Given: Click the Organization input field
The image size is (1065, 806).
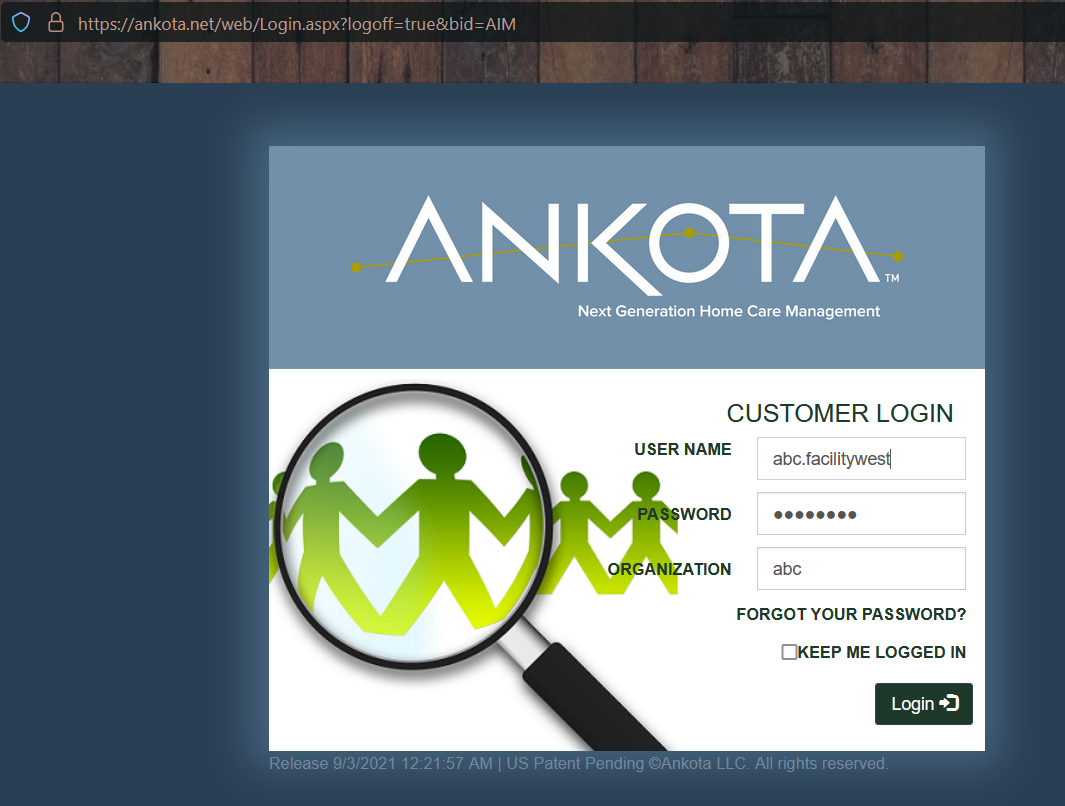Looking at the screenshot, I should point(861,568).
